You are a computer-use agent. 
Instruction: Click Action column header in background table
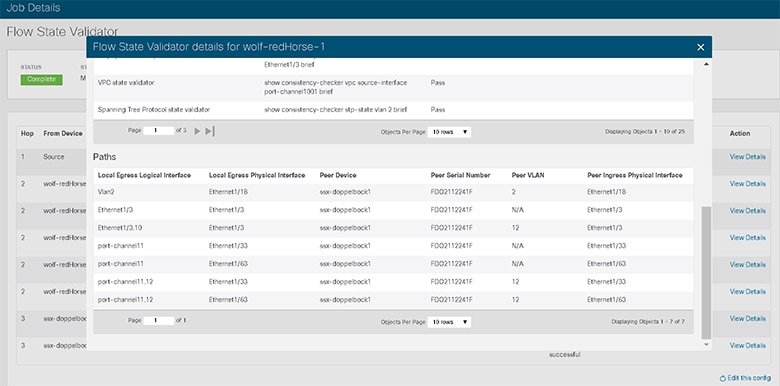click(x=740, y=133)
